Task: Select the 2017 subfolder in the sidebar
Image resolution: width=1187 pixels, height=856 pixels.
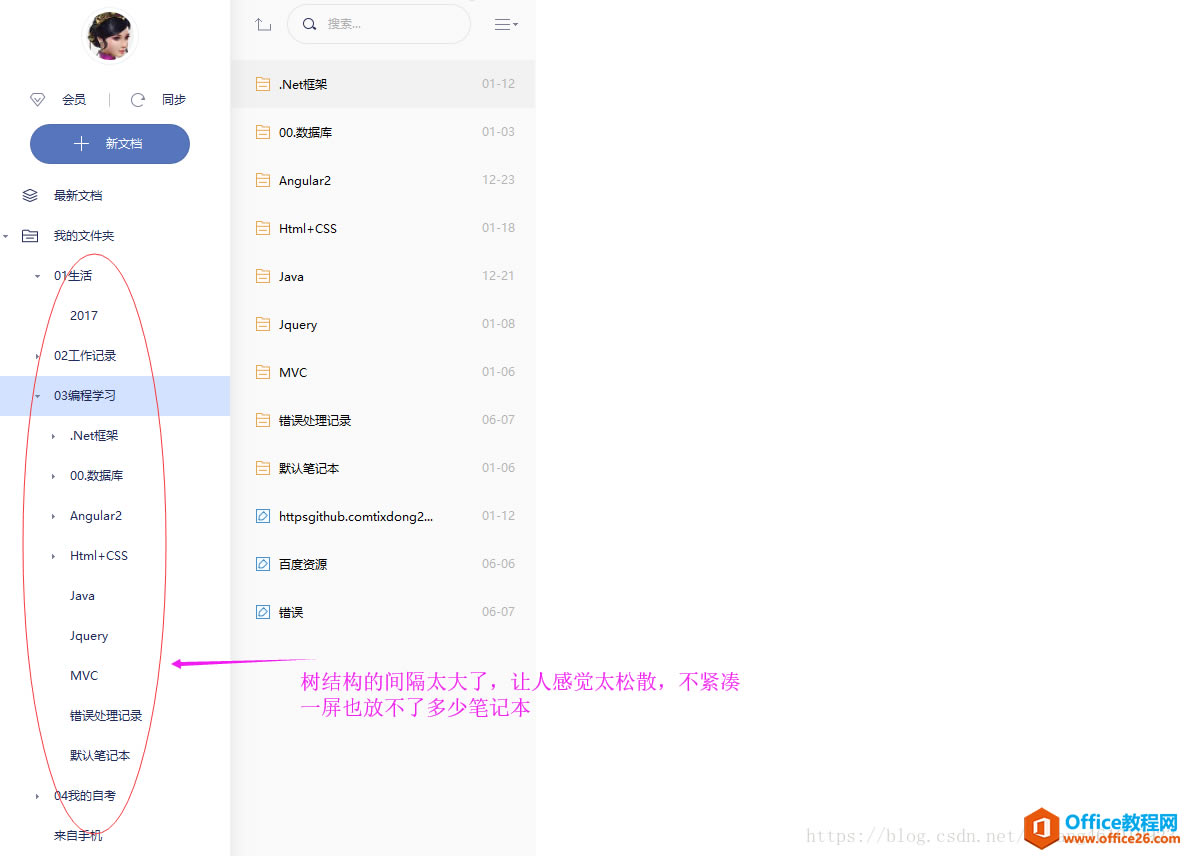Action: (x=84, y=316)
